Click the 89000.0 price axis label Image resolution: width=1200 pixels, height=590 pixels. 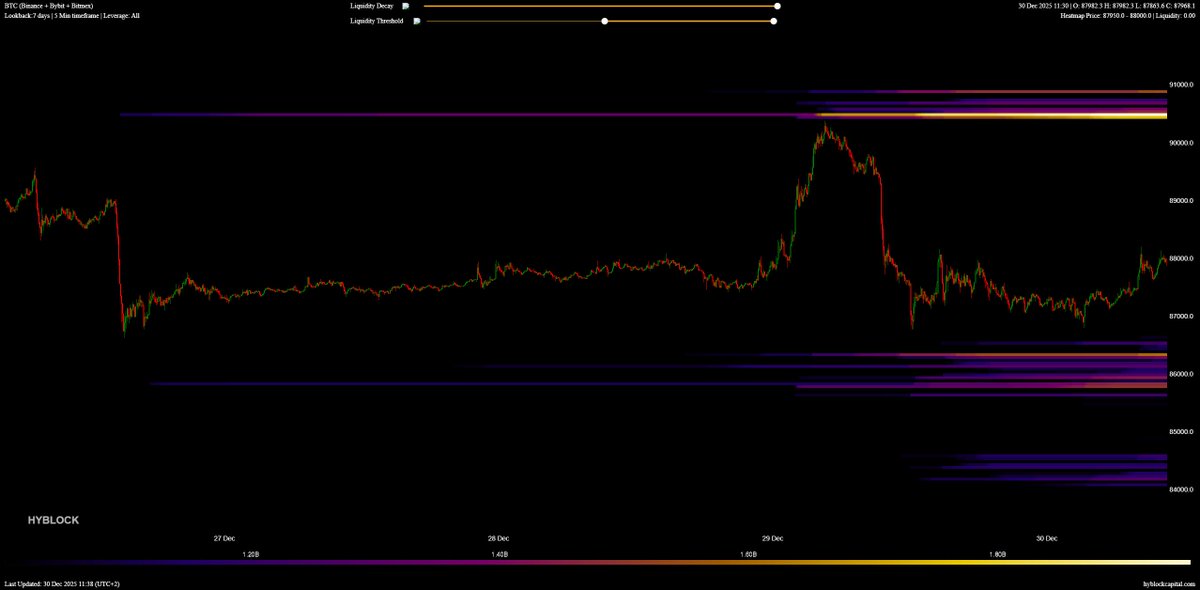click(1181, 201)
